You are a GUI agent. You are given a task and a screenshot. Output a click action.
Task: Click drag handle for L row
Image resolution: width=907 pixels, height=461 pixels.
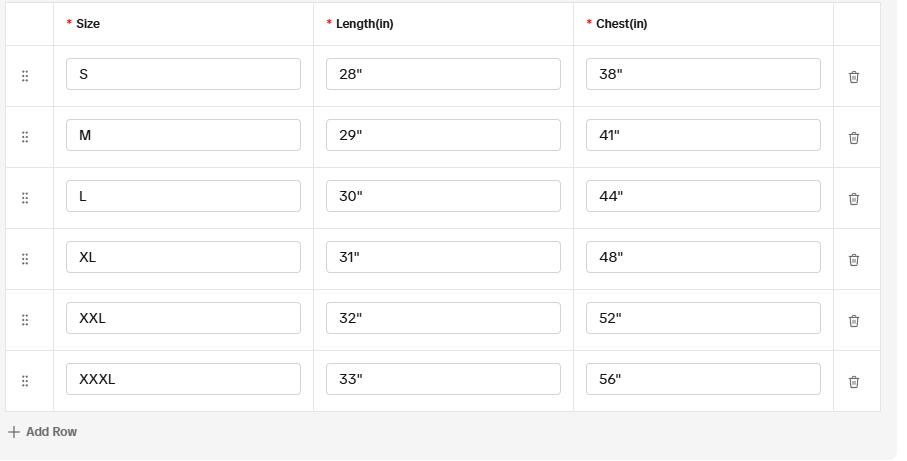25,198
